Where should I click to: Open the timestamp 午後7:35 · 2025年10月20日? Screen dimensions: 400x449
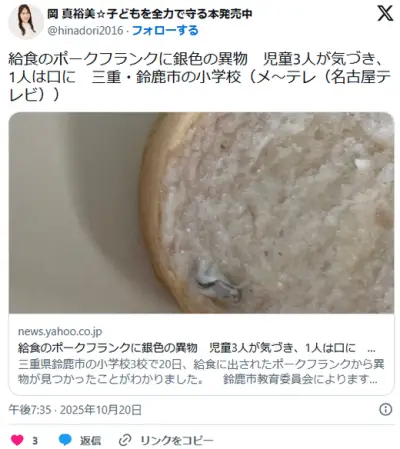(x=75, y=410)
